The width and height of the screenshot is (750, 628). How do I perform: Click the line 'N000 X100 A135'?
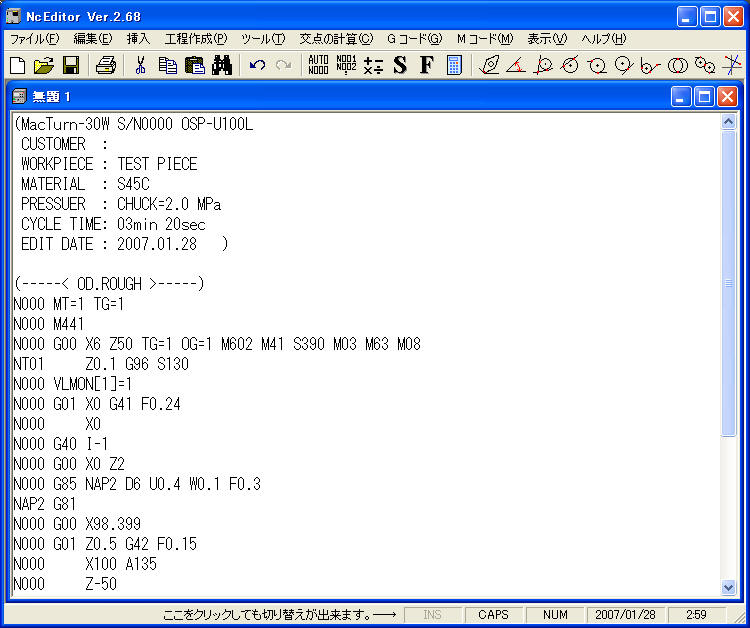click(85, 564)
